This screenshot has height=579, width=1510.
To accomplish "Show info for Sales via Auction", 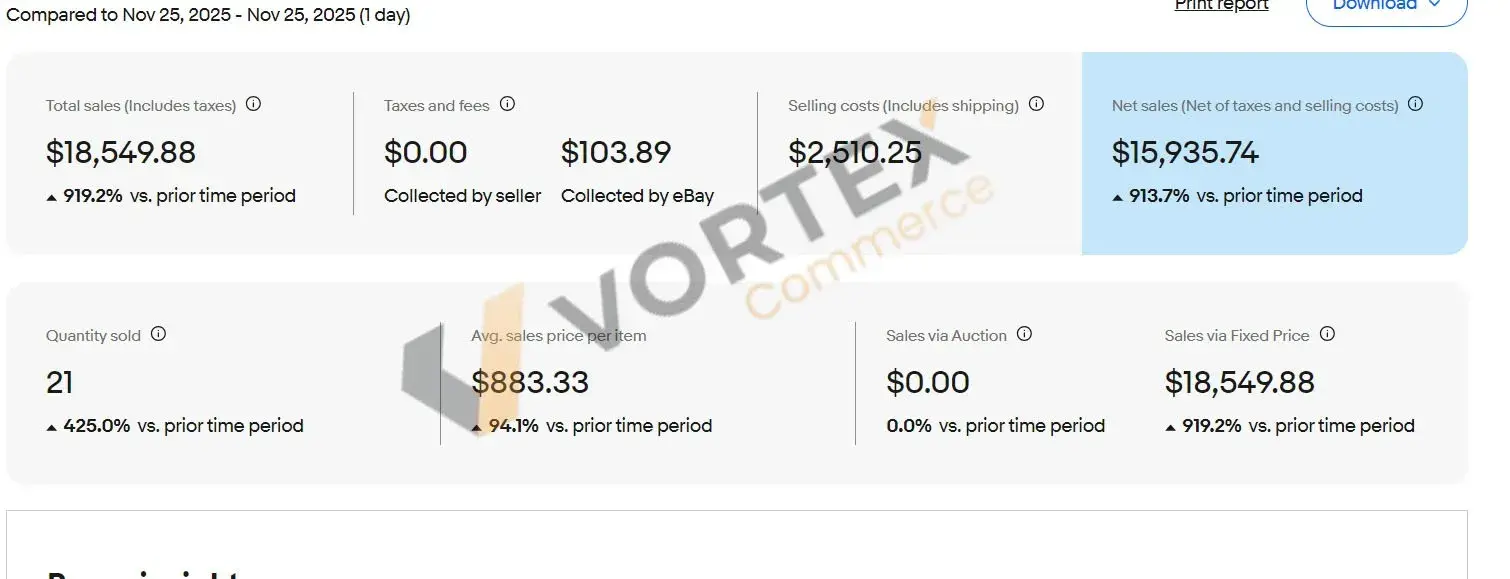I will pos(1024,334).
